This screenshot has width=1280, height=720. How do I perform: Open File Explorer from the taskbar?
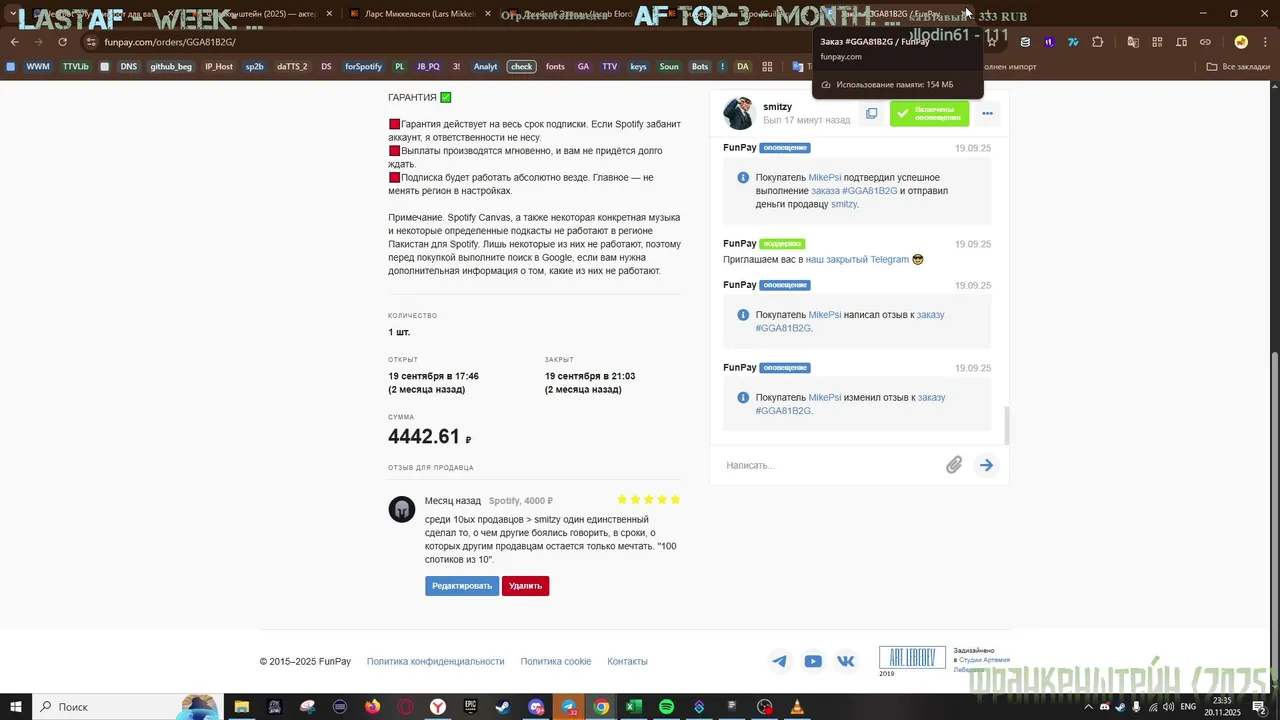(241, 707)
